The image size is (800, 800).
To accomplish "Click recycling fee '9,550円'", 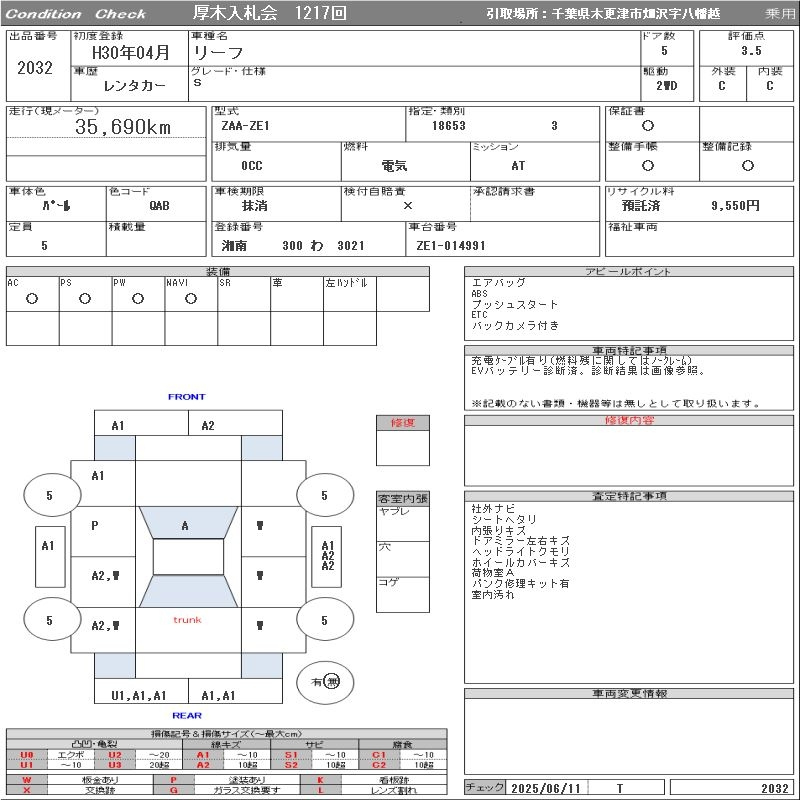I will point(735,206).
